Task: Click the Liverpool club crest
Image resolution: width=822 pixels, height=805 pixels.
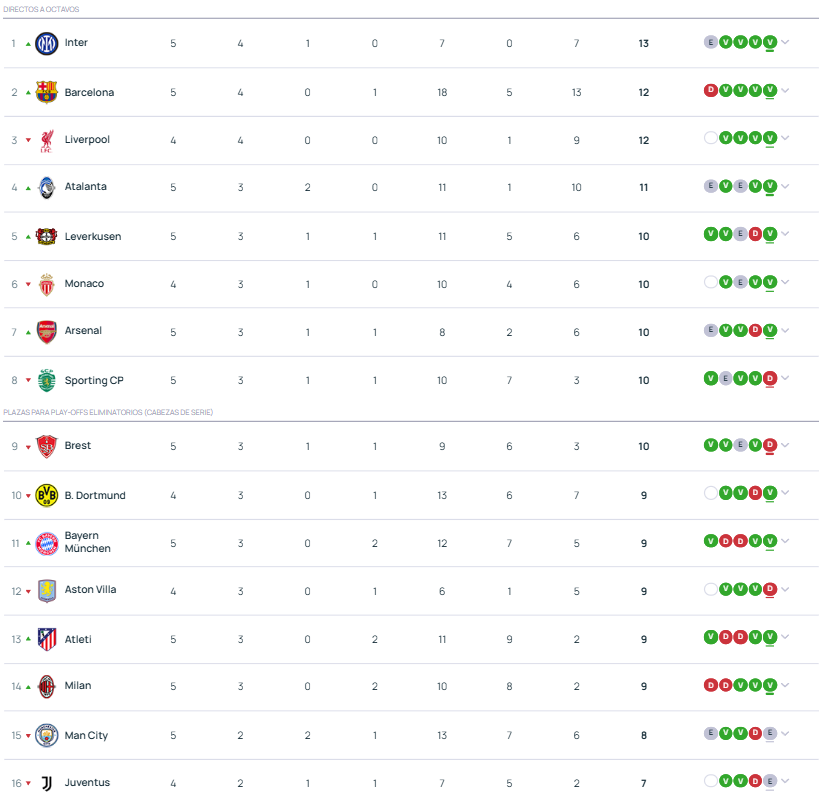Action: coord(46,140)
